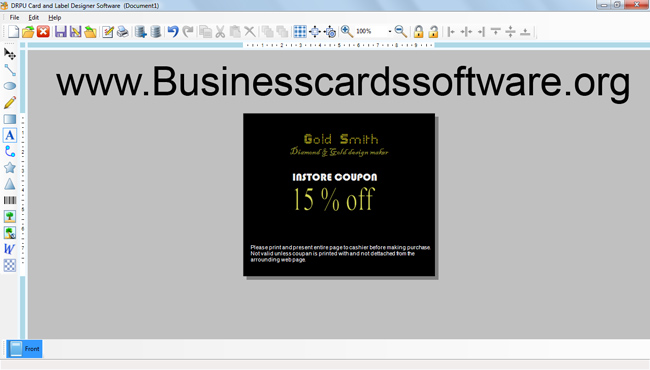650x370 pixels.
Task: Select the Star shape tool
Action: point(10,167)
